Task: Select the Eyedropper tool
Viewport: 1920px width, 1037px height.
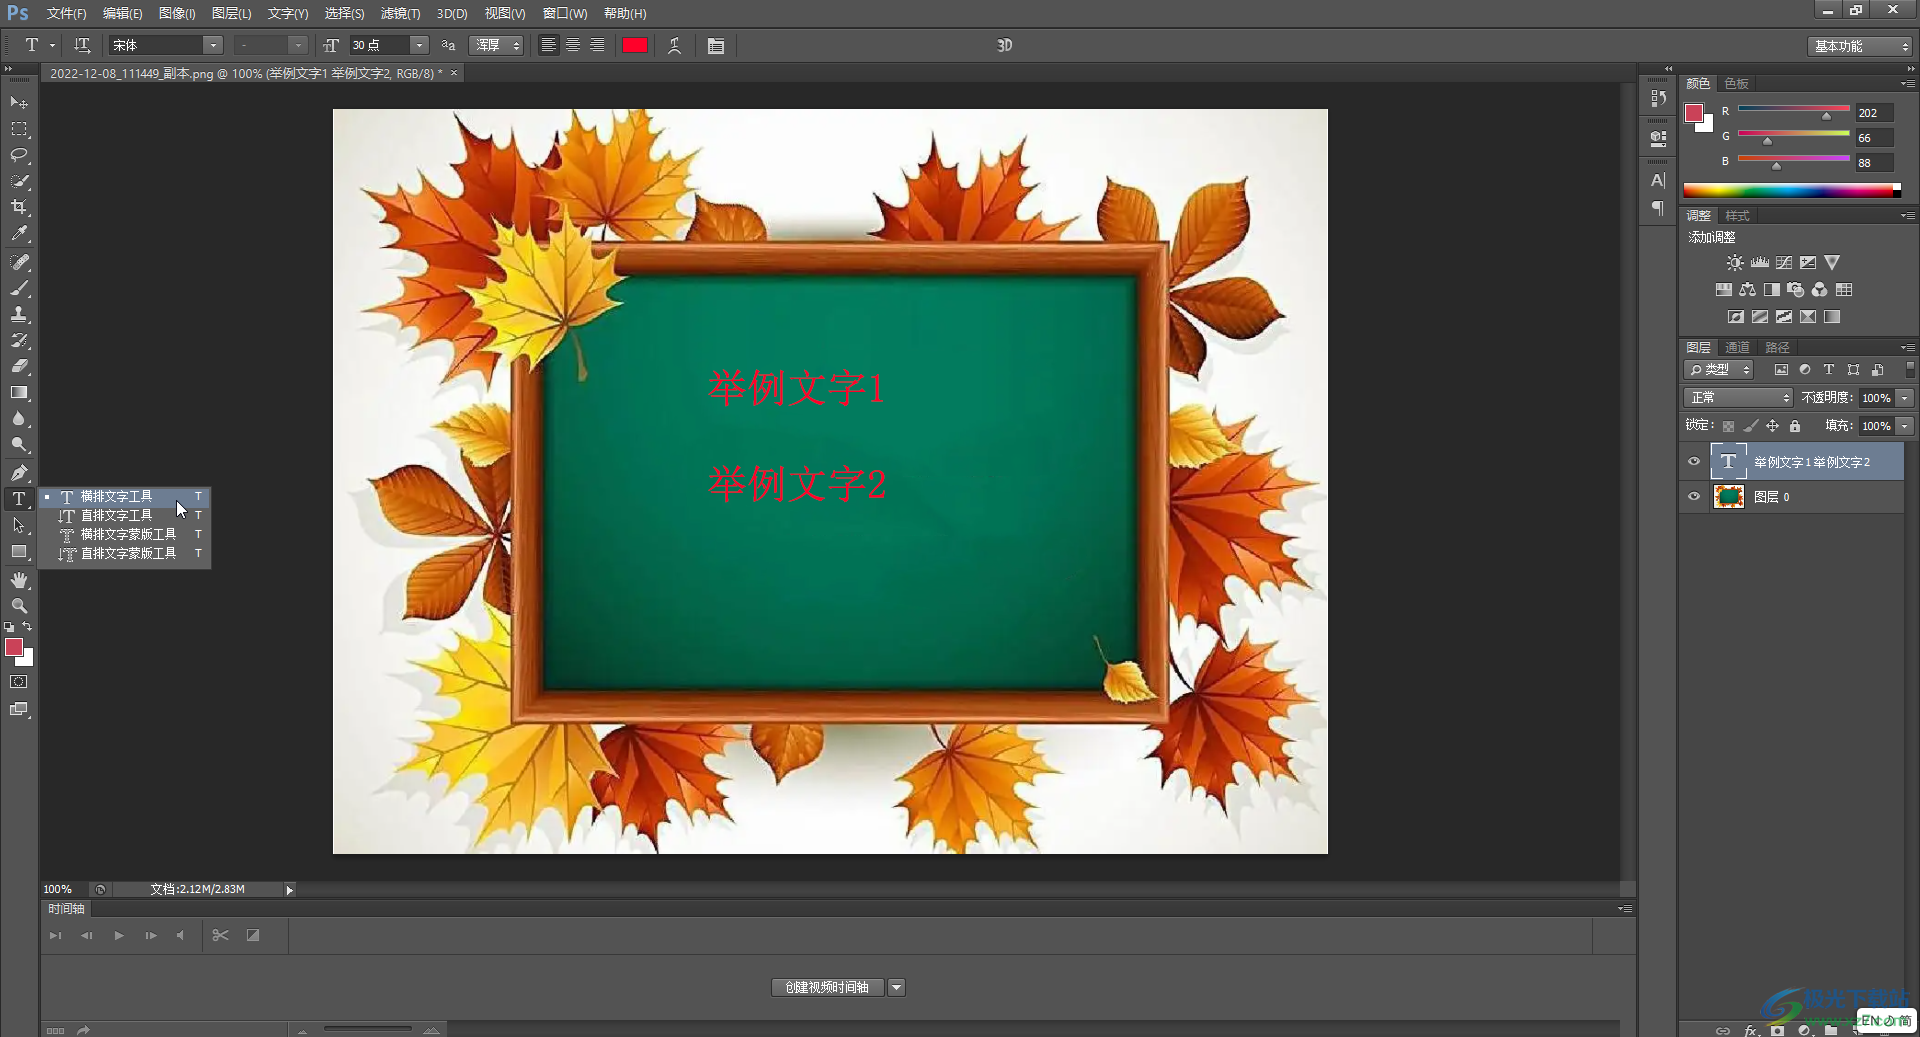Action: pyautogui.click(x=19, y=234)
